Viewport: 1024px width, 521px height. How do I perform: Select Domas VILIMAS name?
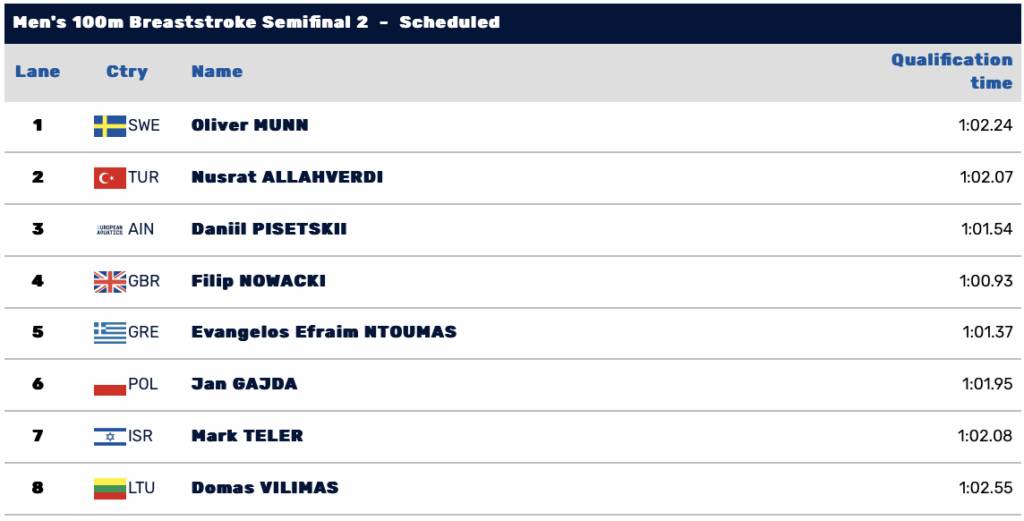click(x=265, y=488)
